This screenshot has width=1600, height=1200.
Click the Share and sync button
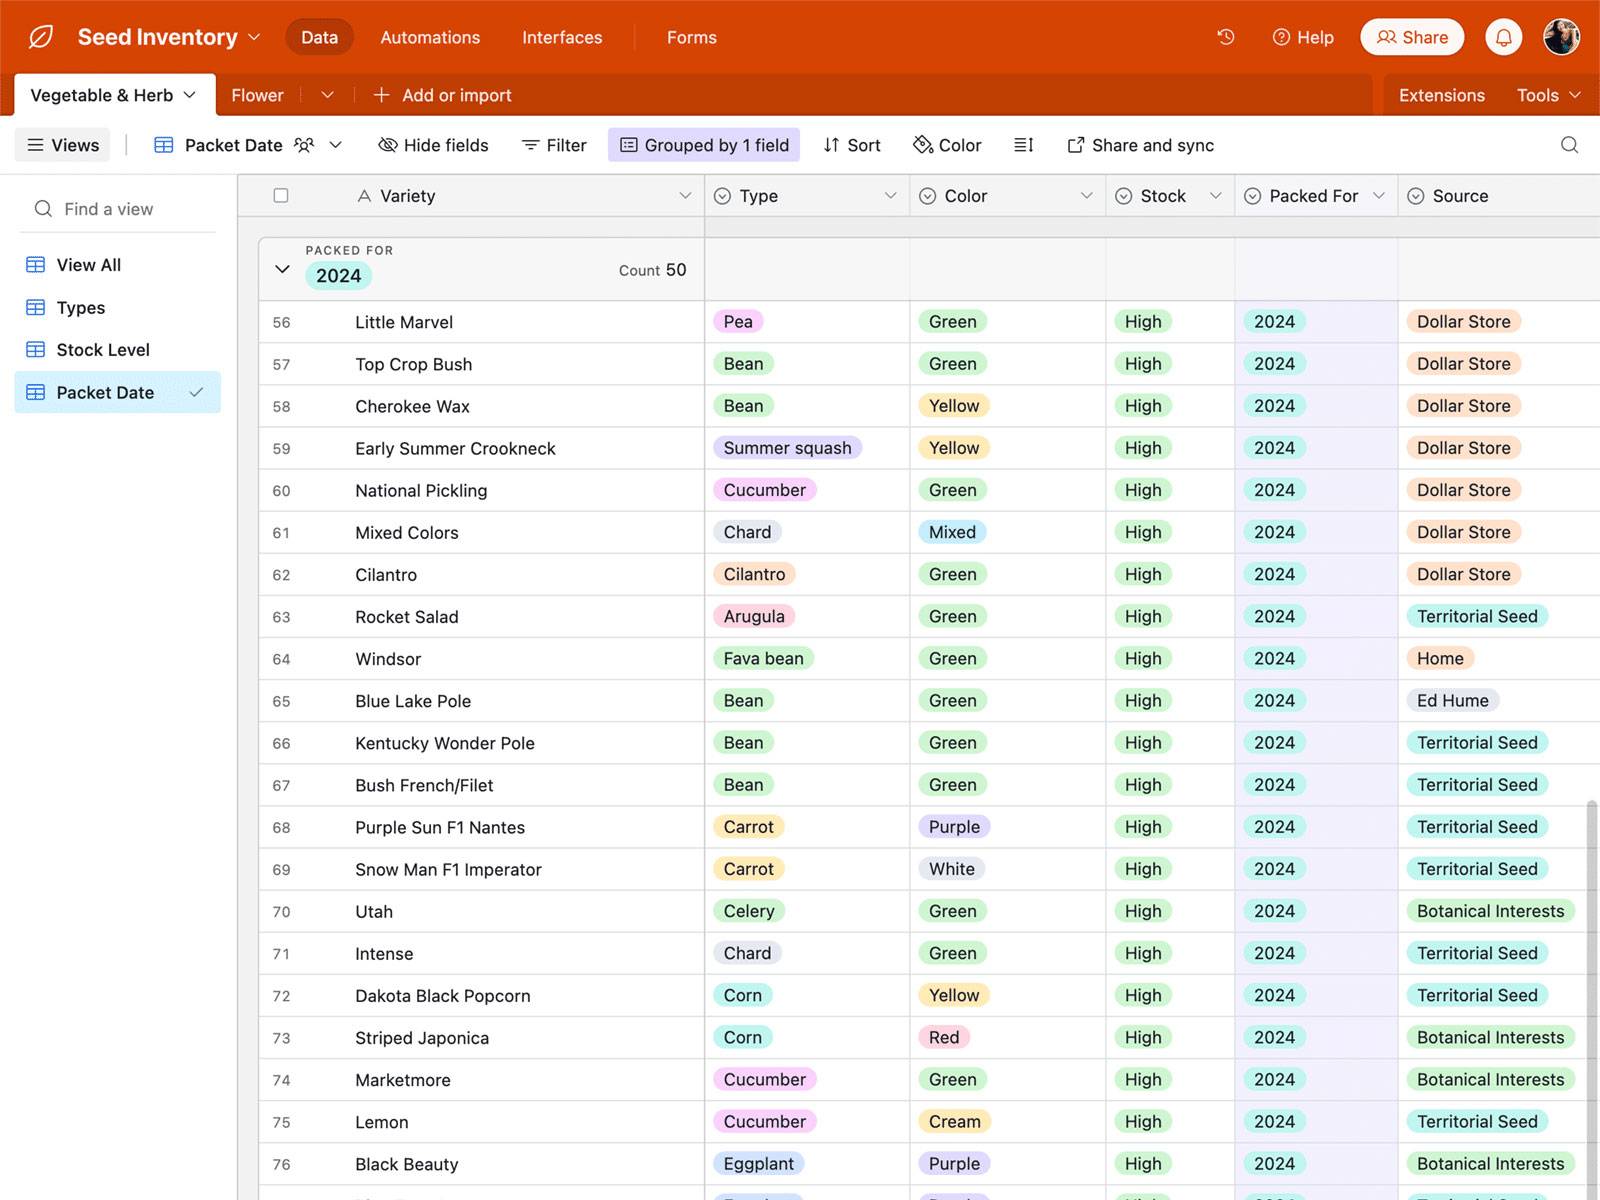tap(1140, 145)
